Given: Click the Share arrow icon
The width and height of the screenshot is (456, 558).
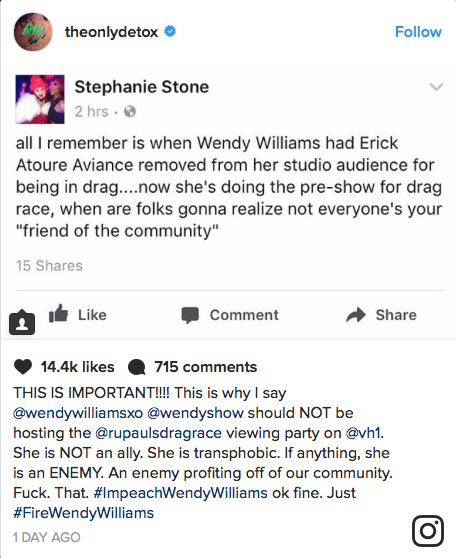Looking at the screenshot, I should point(356,315).
